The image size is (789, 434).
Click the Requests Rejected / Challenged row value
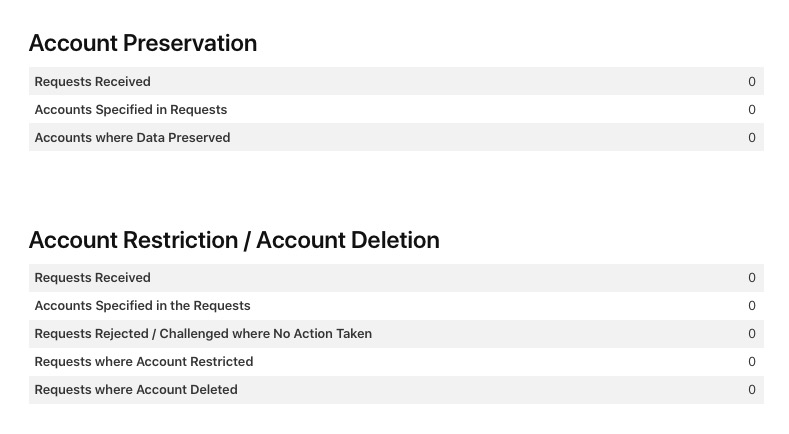pyautogui.click(x=752, y=333)
